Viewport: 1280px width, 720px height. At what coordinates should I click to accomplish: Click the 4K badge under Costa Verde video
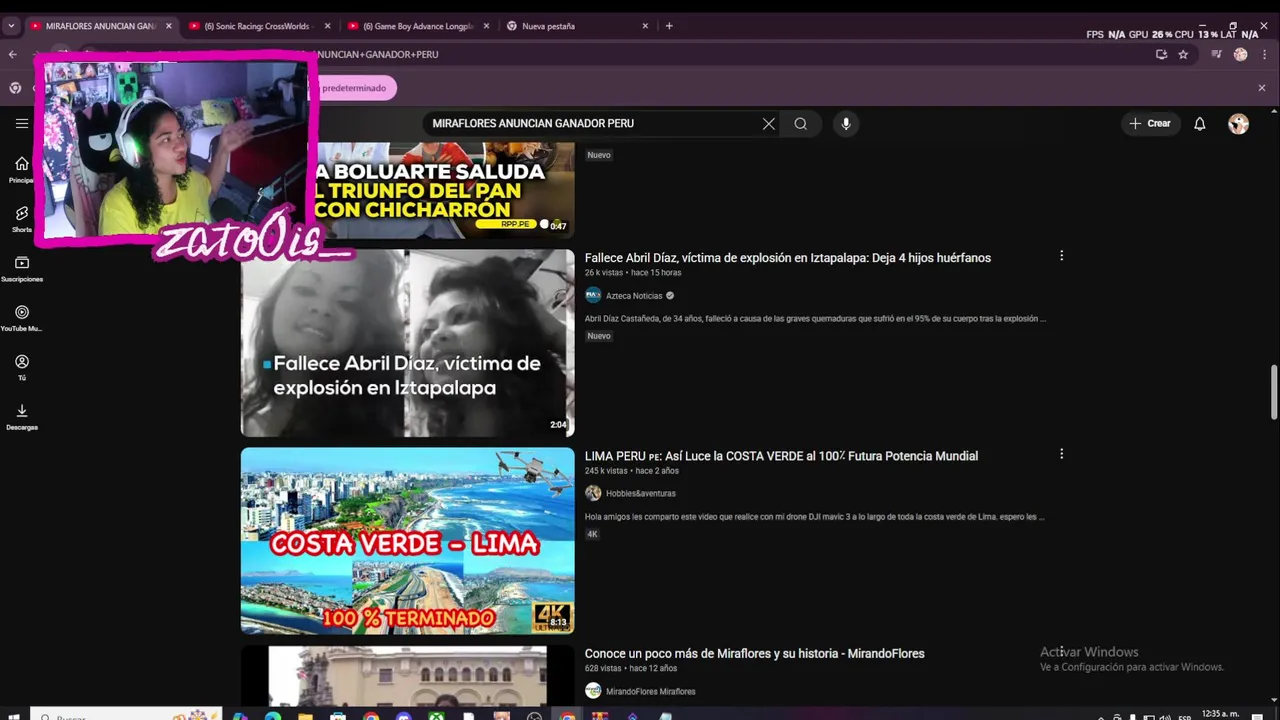click(592, 535)
